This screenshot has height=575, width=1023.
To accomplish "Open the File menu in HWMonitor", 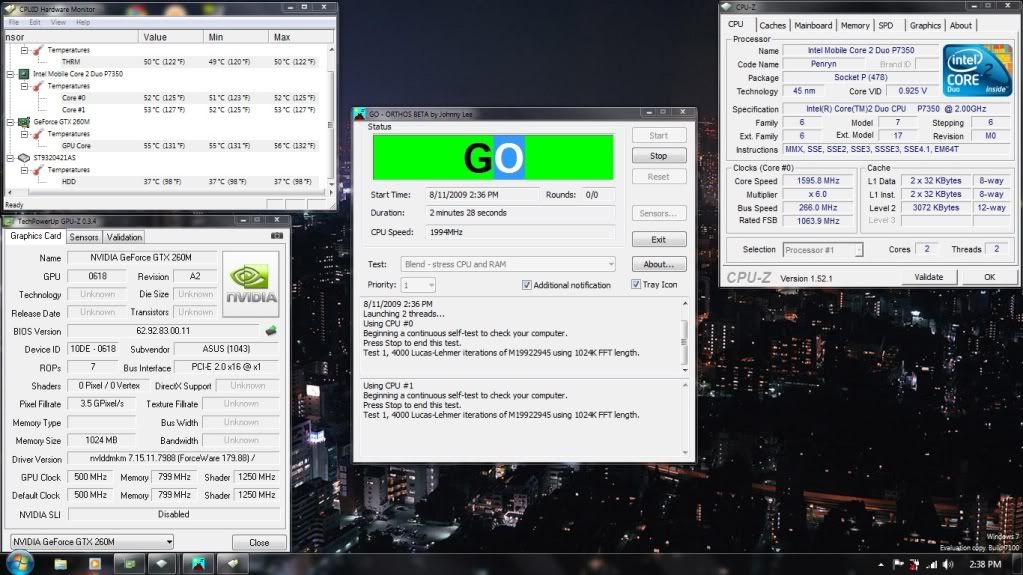I will click(14, 22).
